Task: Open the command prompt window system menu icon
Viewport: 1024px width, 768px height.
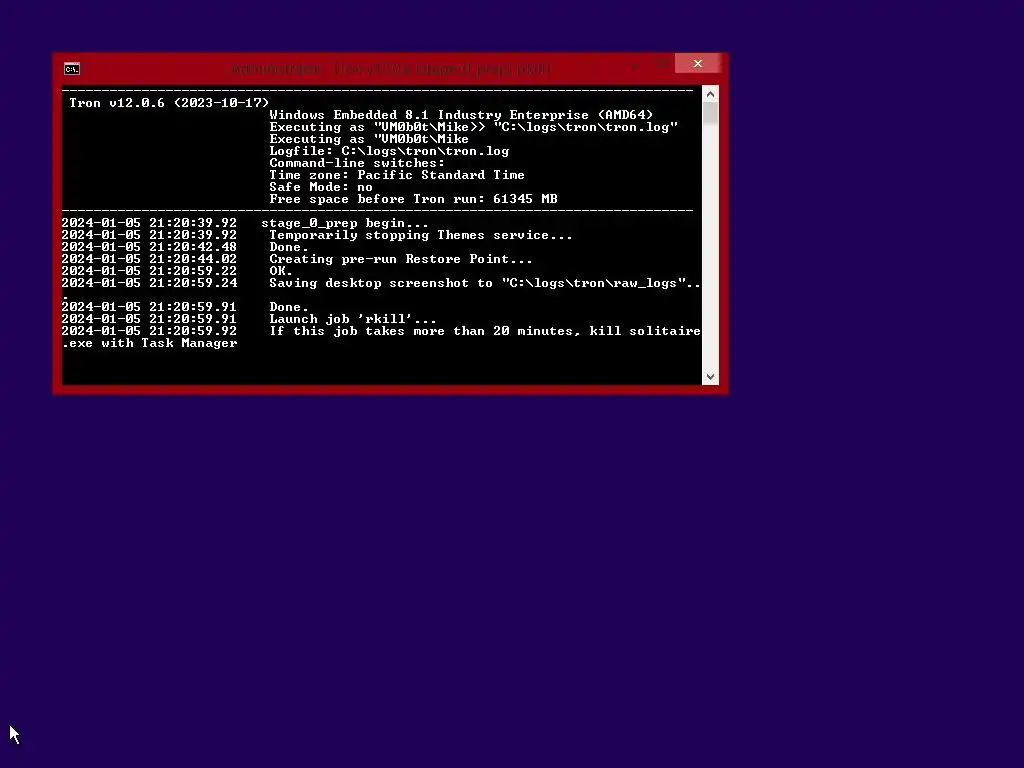Action: click(x=72, y=69)
